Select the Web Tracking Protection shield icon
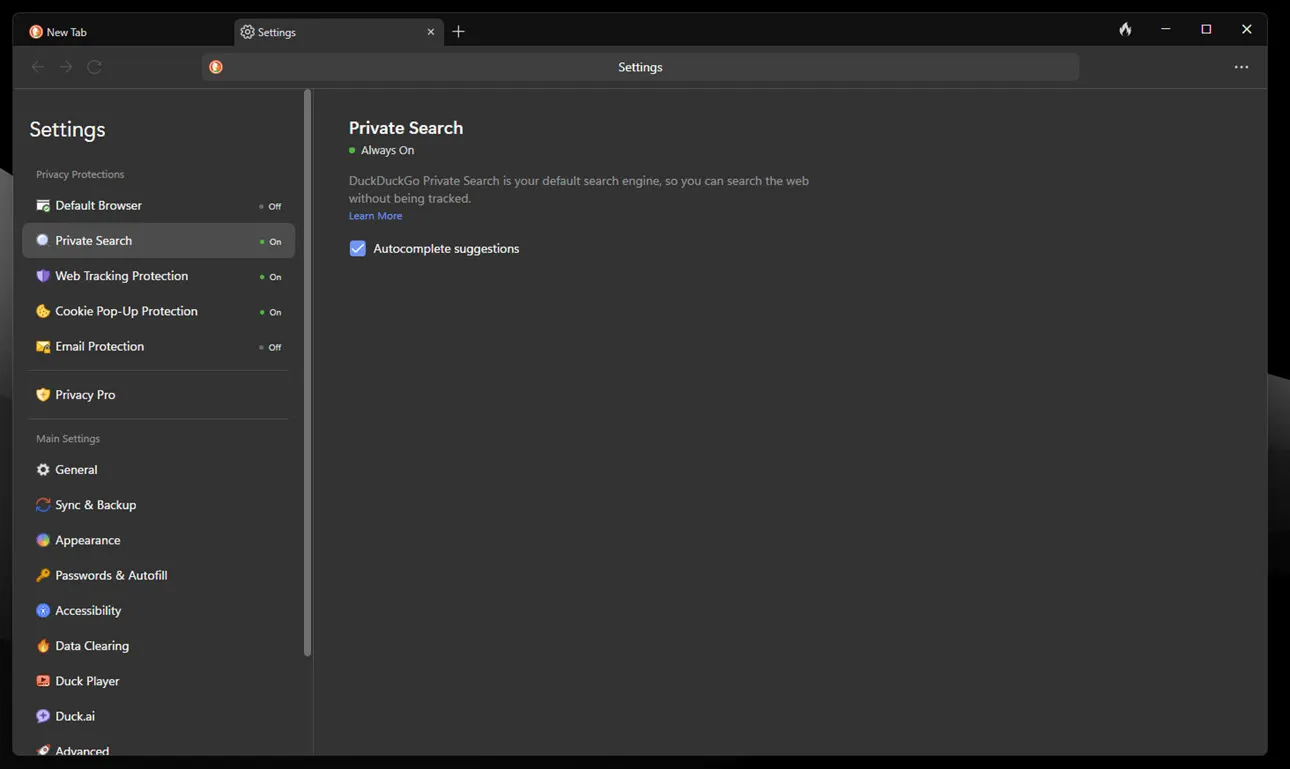The width and height of the screenshot is (1290, 769). [x=42, y=275]
